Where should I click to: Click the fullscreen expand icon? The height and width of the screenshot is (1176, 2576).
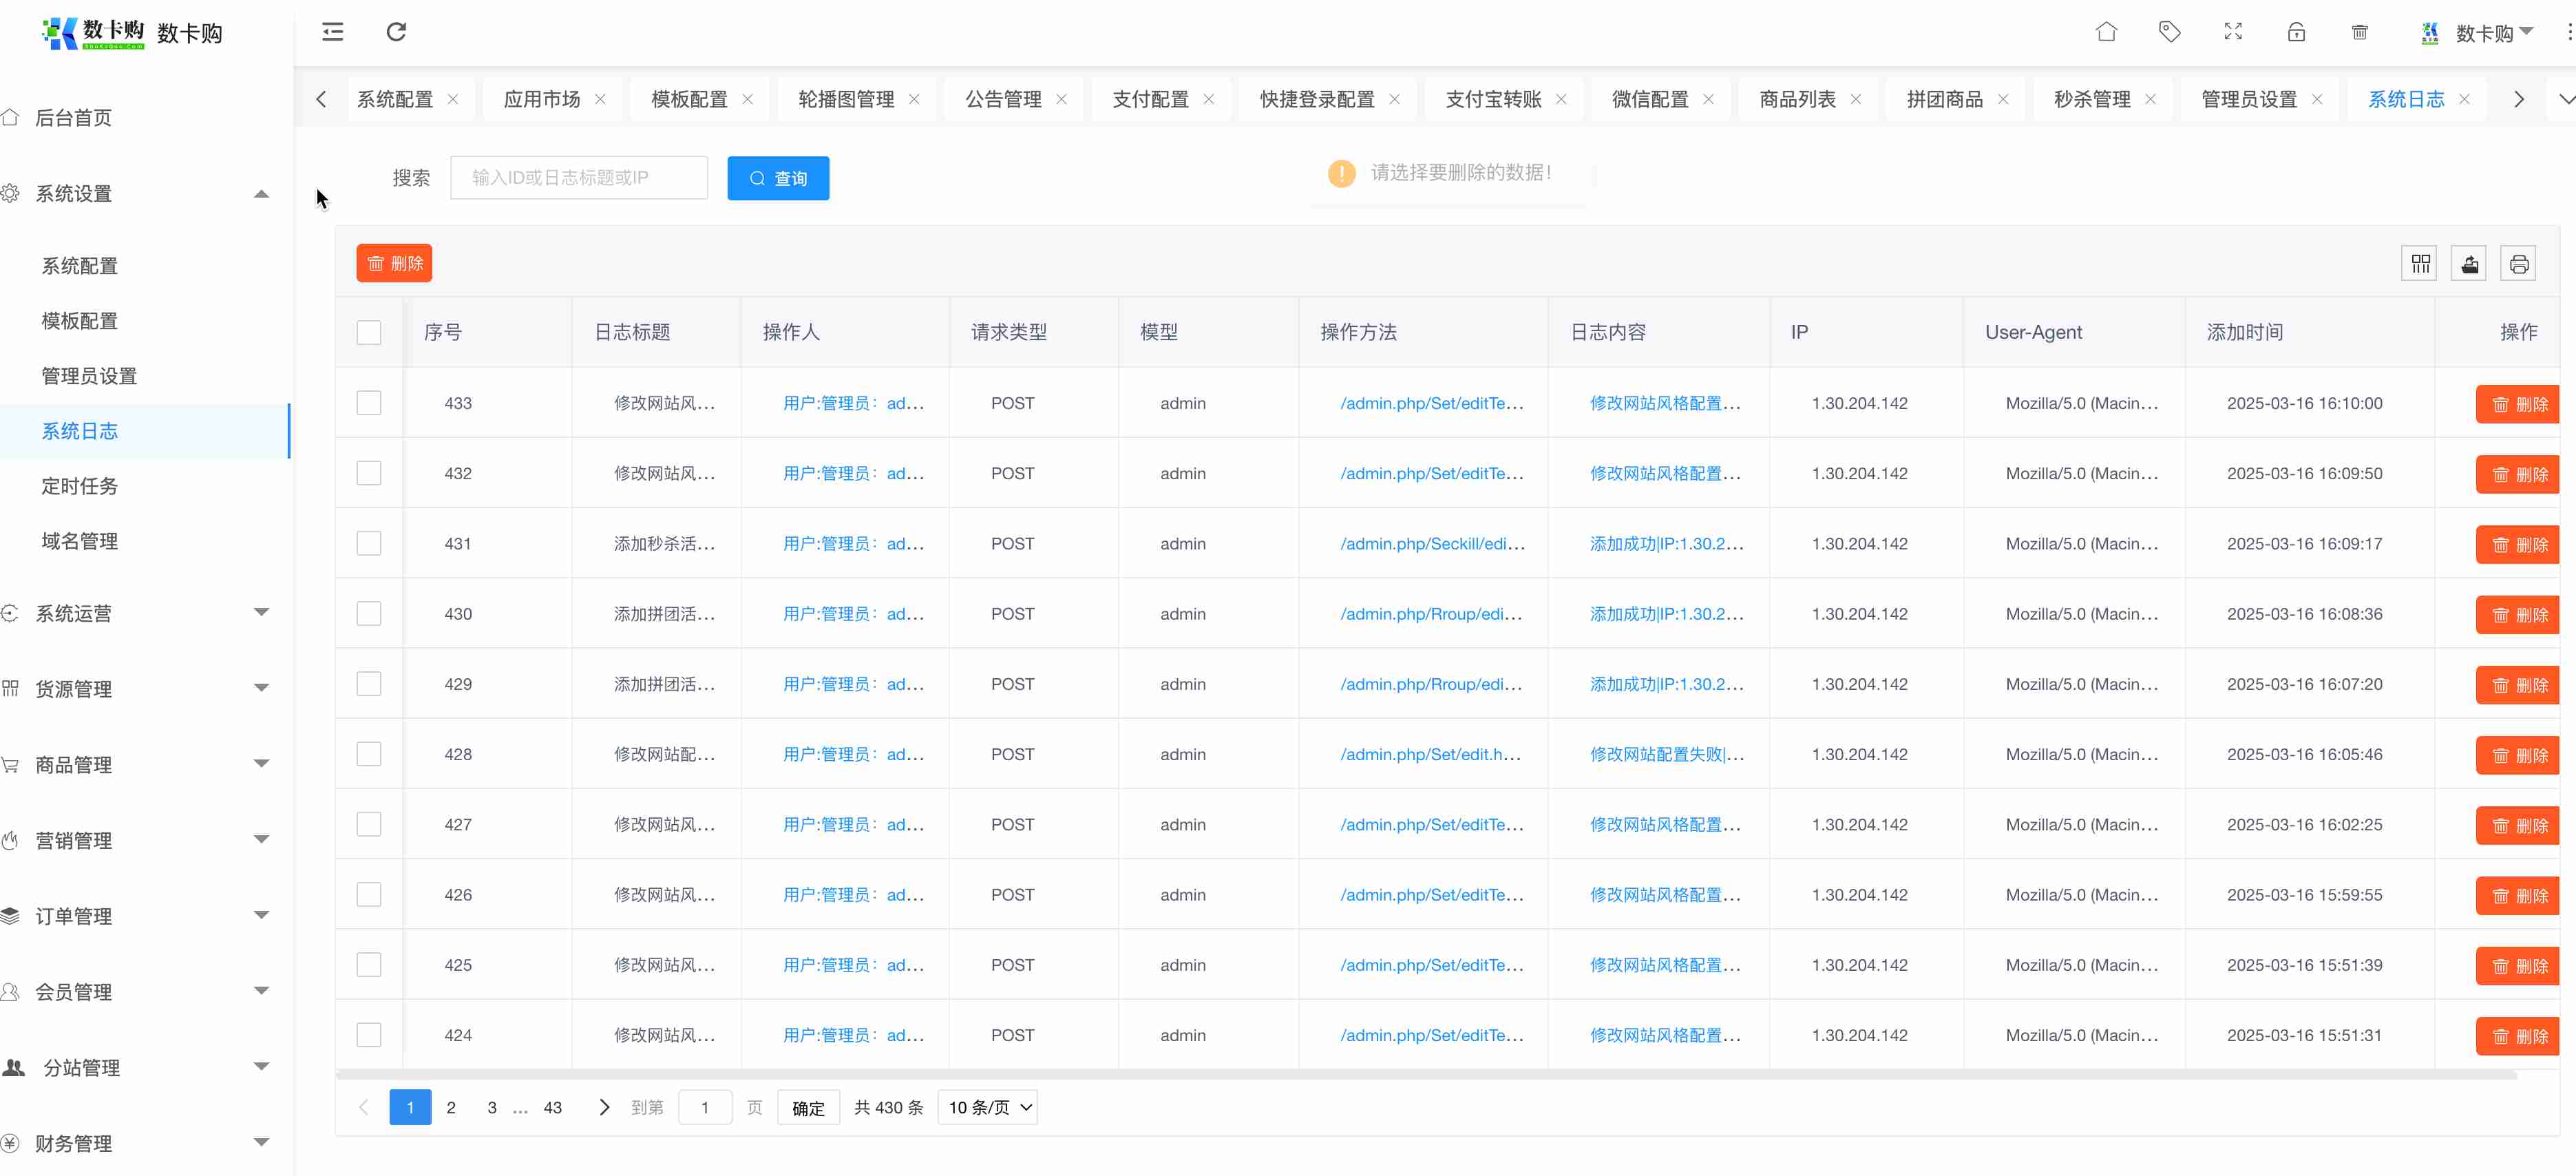pyautogui.click(x=2232, y=32)
